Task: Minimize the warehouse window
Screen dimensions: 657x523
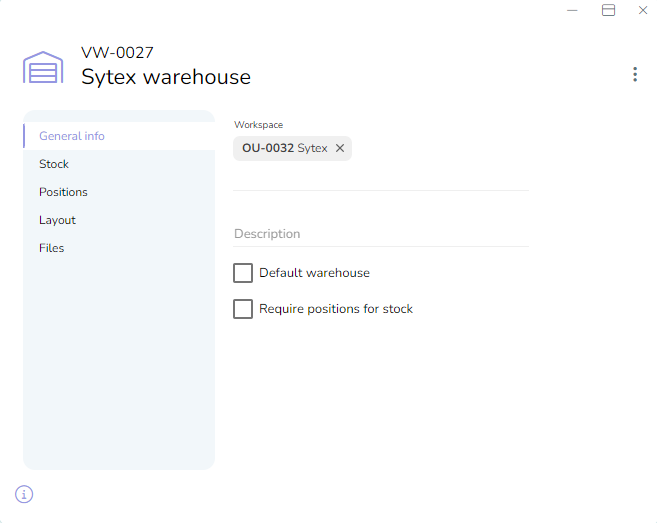Action: point(572,10)
